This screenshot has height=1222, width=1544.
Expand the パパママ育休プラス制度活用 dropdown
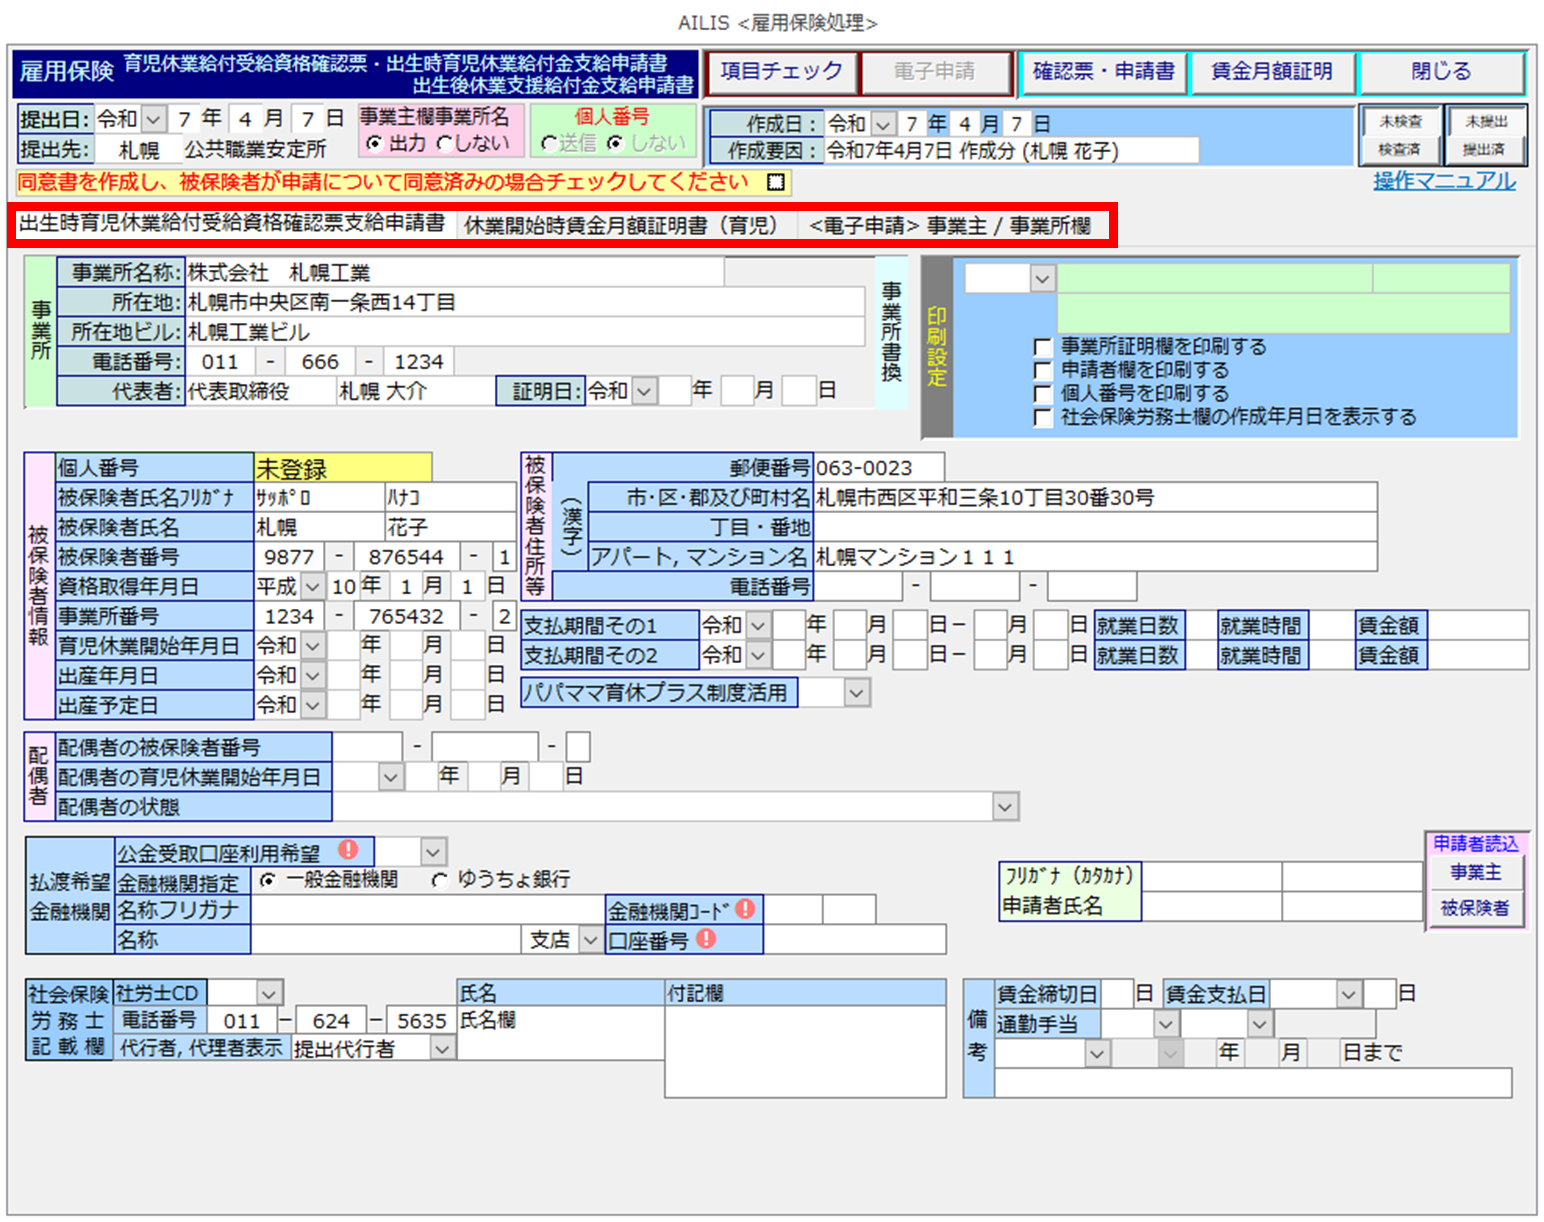pos(856,693)
